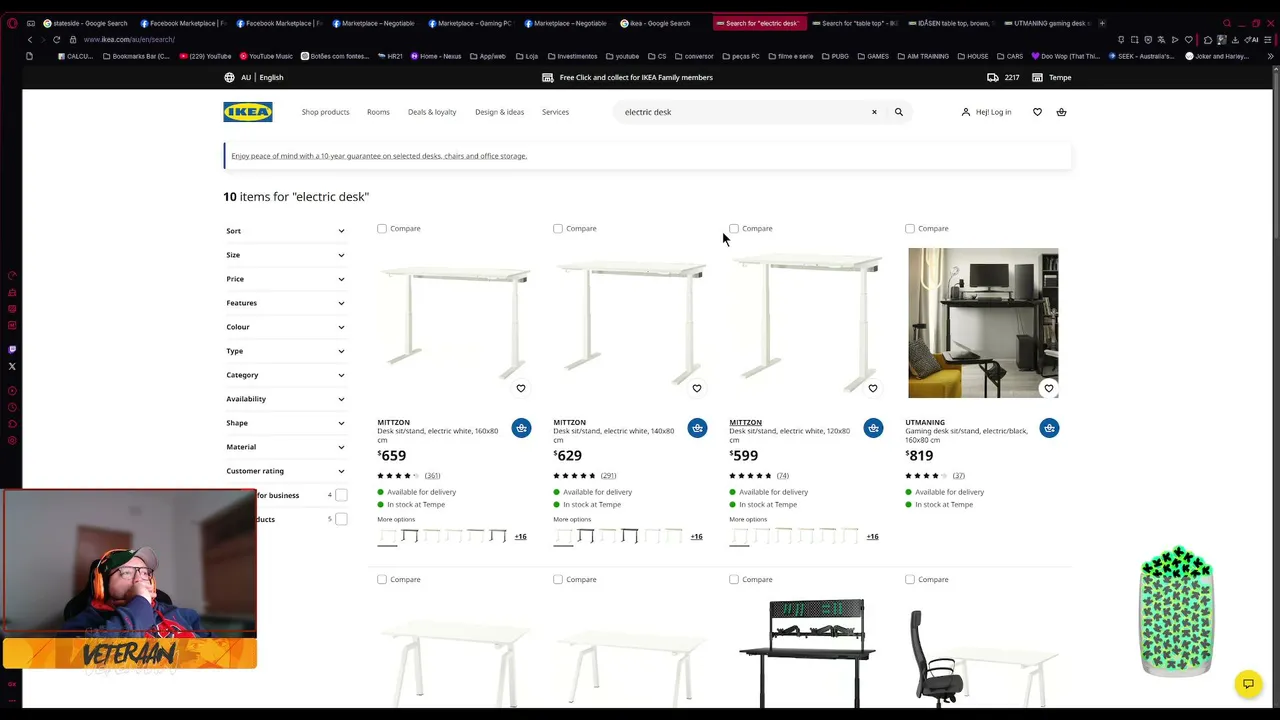Open the Design & ideas menu
The image size is (1280, 720).
[x=500, y=112]
